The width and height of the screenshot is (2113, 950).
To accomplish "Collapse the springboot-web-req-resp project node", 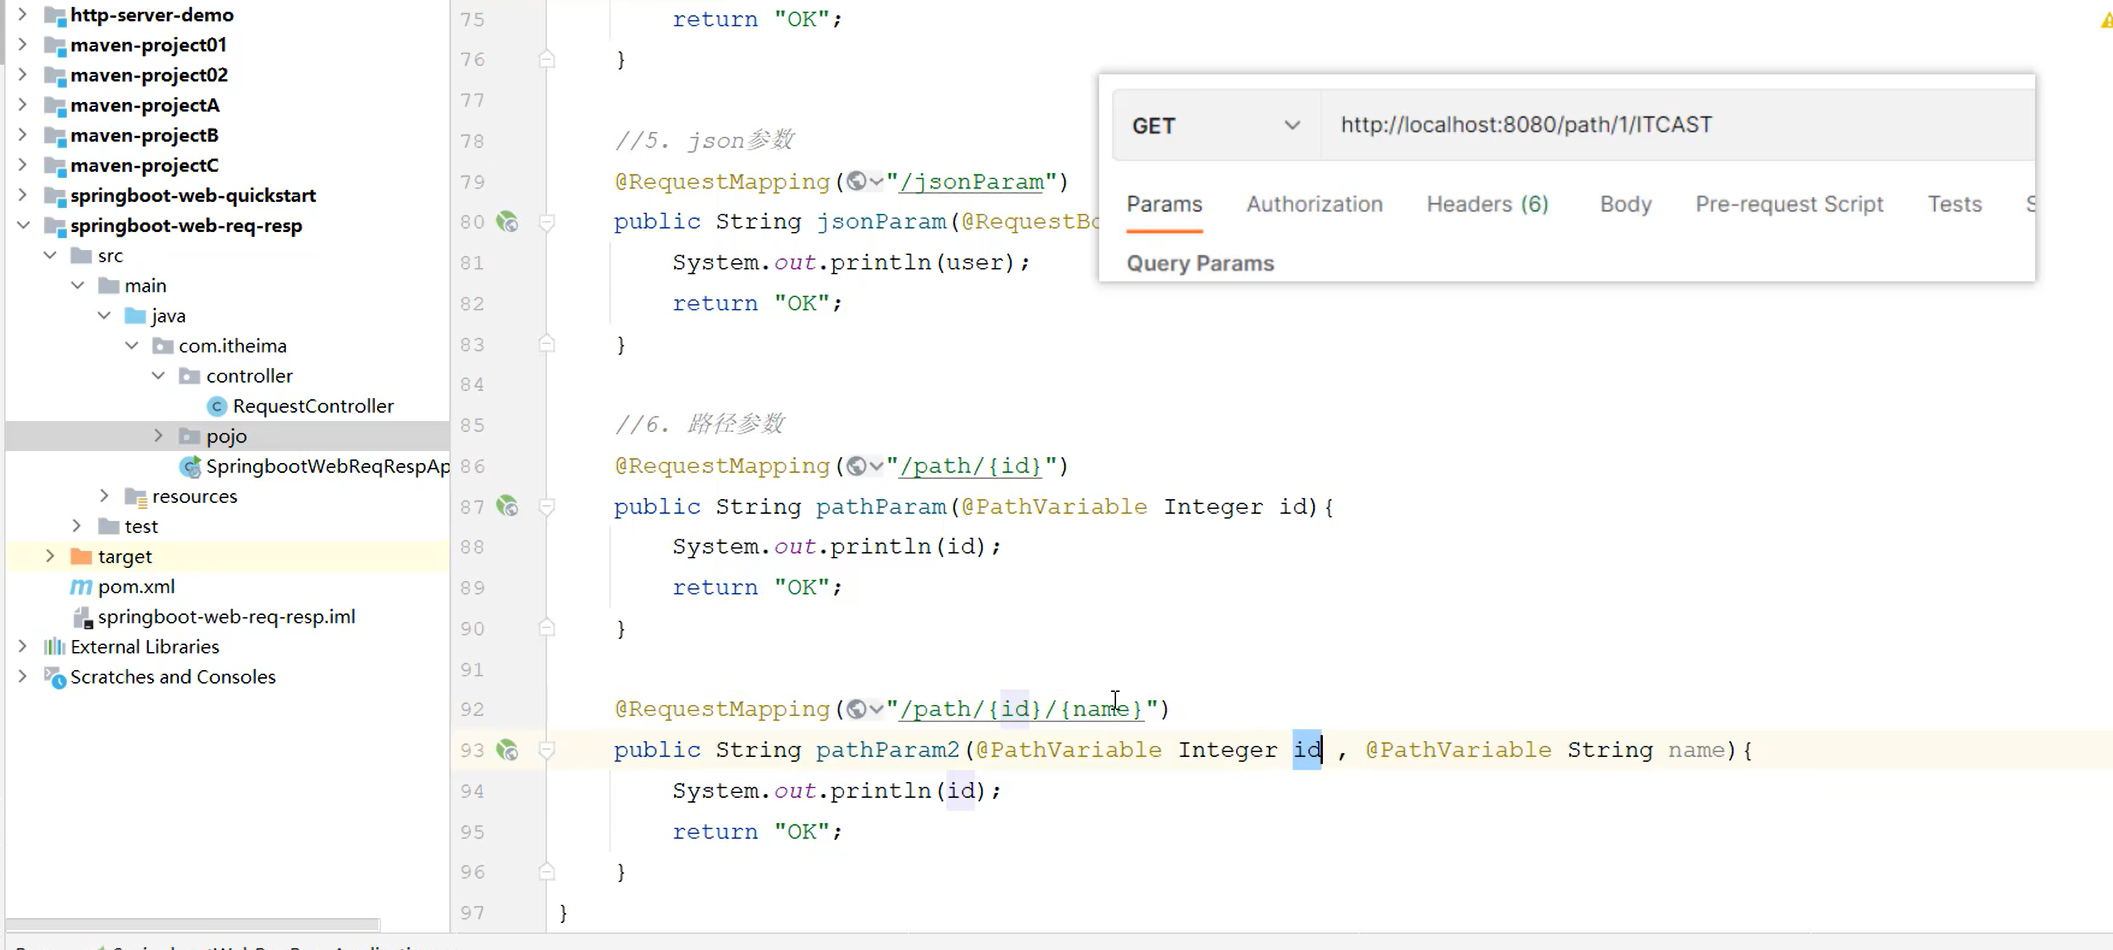I will point(23,225).
